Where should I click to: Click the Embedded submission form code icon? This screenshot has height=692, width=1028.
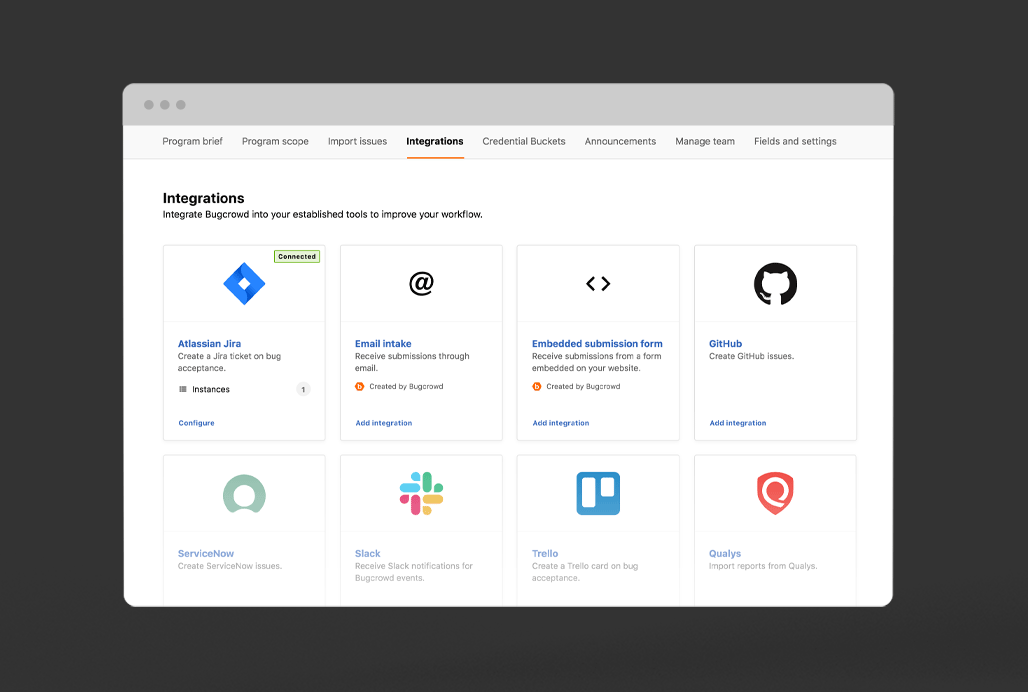pos(598,284)
